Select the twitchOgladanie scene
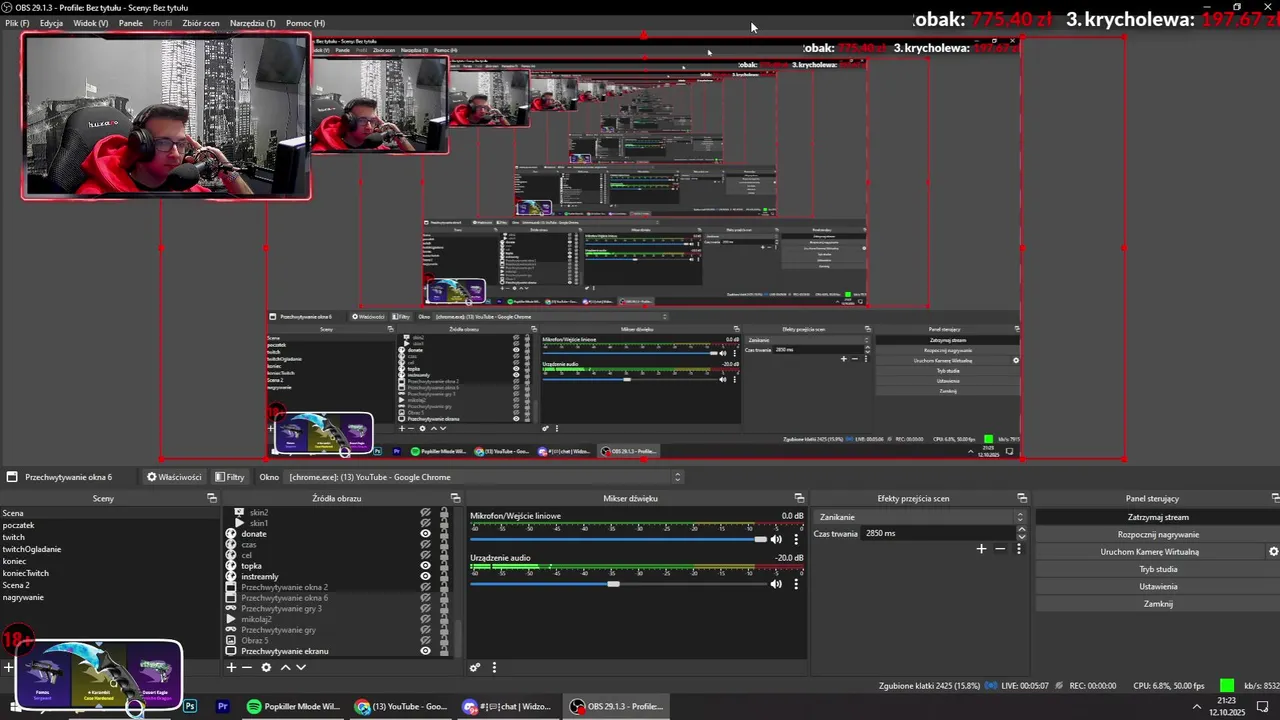This screenshot has height=720, width=1280. (x=31, y=549)
